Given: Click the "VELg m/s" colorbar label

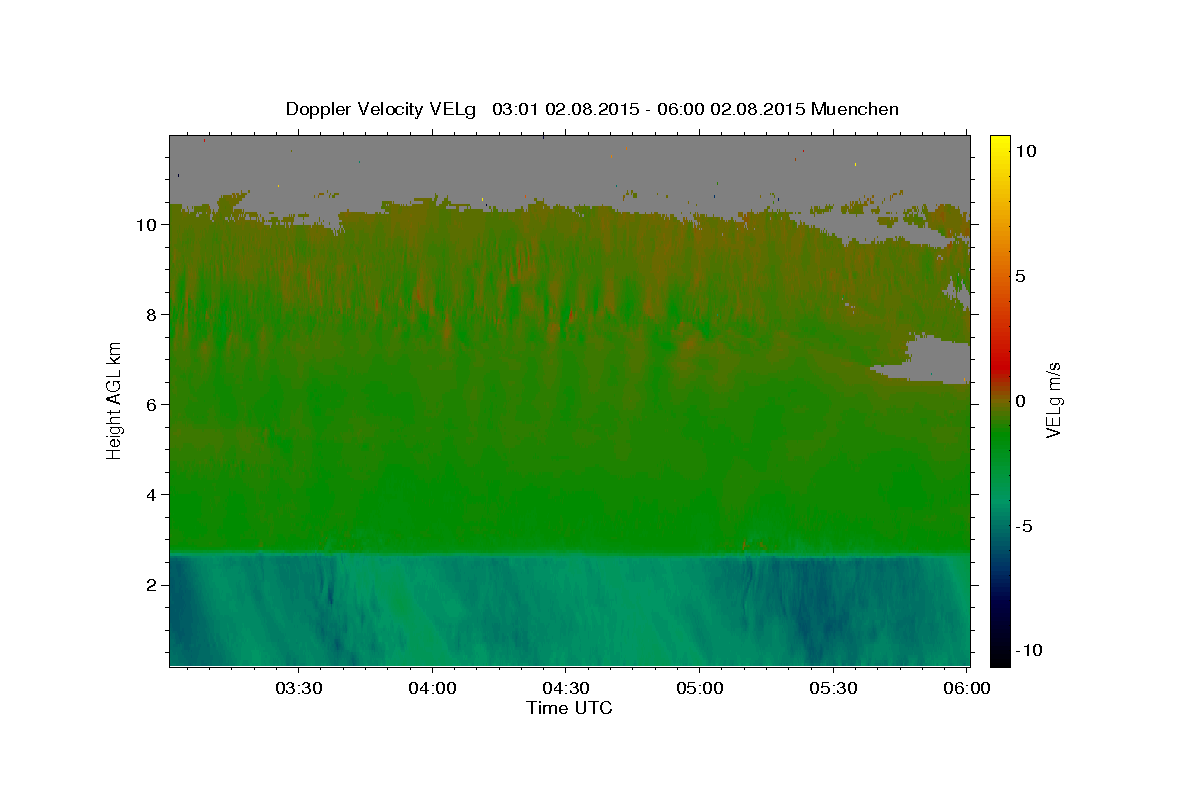Looking at the screenshot, I should click(1053, 400).
